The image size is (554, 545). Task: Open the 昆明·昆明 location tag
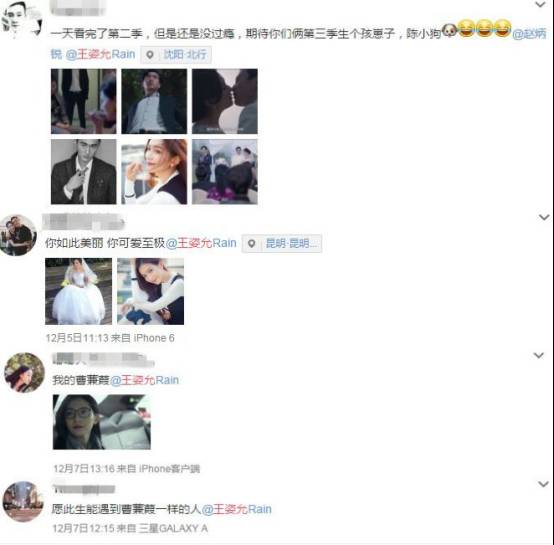(282, 243)
